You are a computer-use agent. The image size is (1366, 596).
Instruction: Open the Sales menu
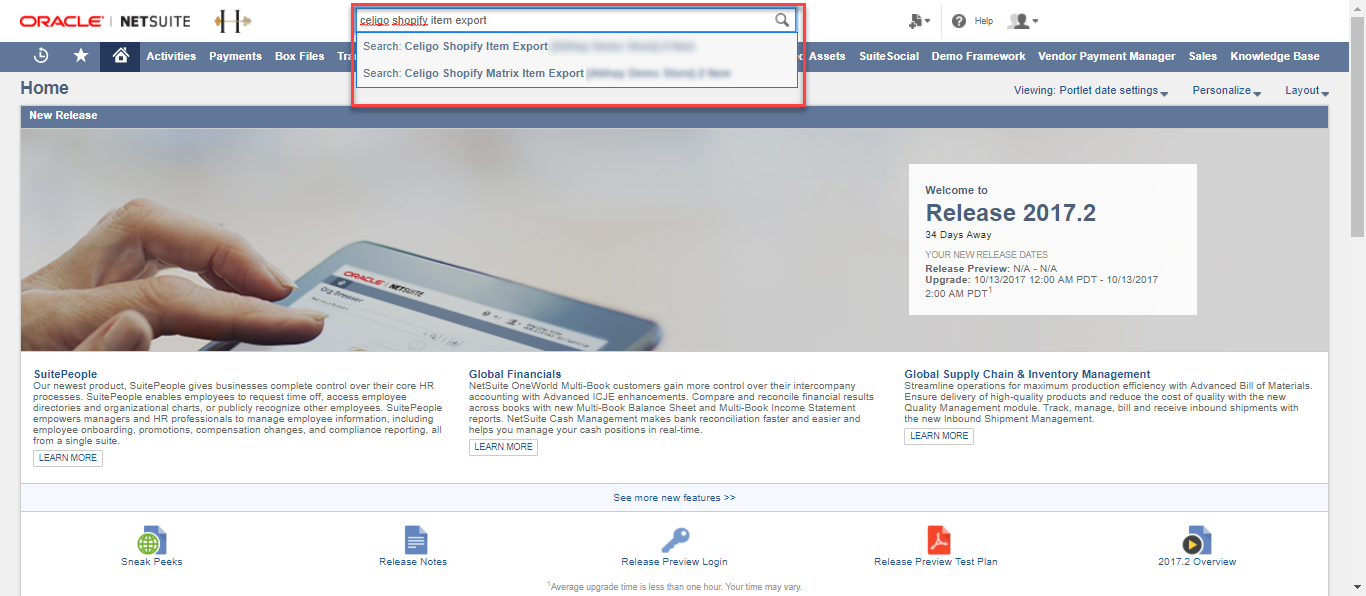[1203, 56]
